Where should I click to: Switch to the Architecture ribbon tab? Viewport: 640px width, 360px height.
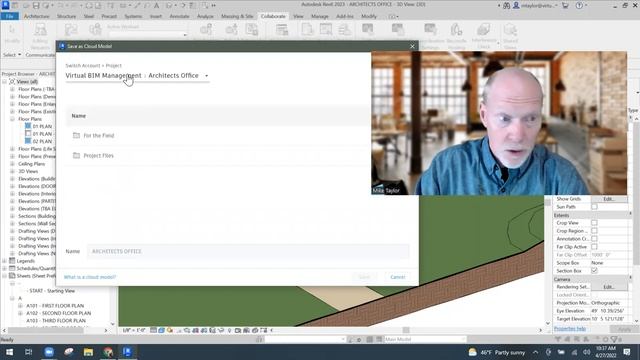(x=36, y=16)
